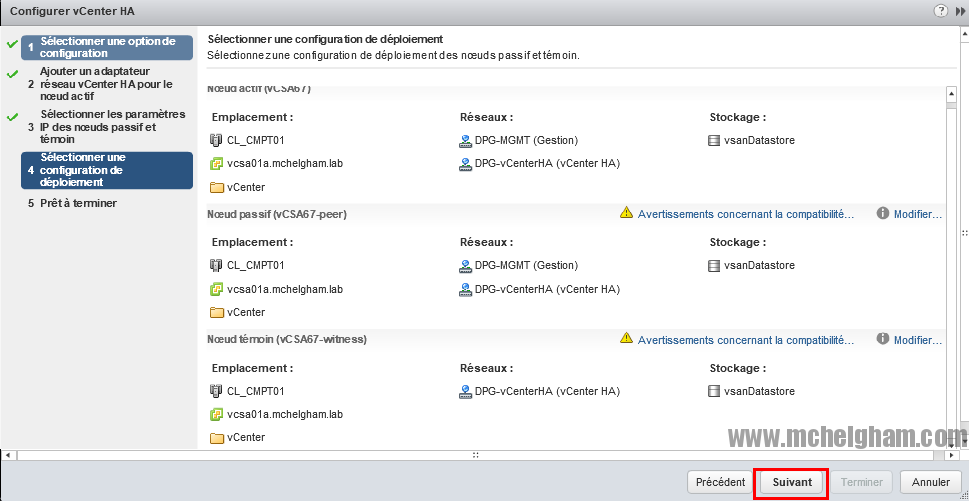The width and height of the screenshot is (969, 501).
Task: Click vCenter server icon under Nœud témoin
Action: pos(216,415)
